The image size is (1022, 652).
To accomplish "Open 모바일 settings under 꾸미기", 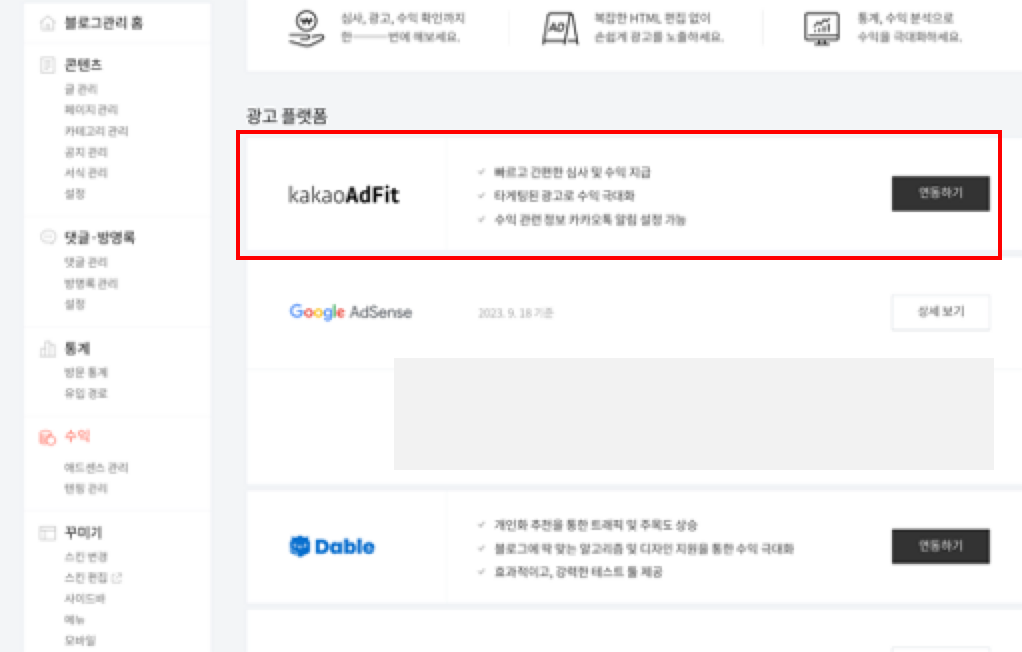I will (x=80, y=640).
